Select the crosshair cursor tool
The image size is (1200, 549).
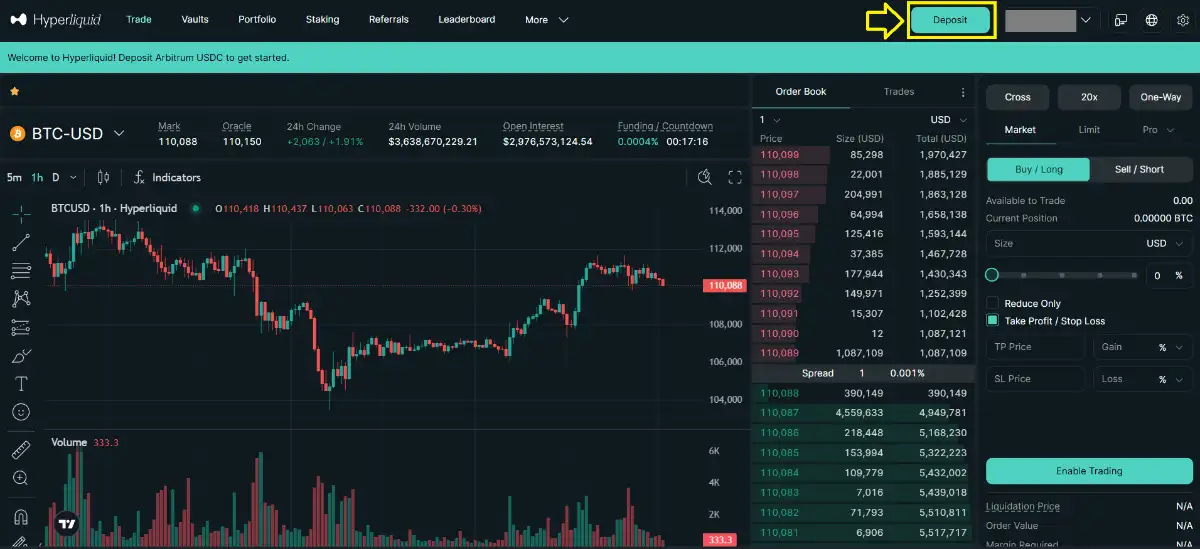(20, 213)
